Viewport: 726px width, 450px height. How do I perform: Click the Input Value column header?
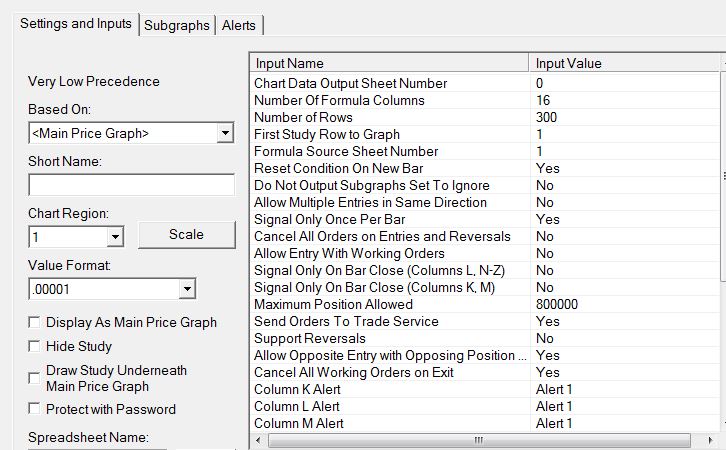click(620, 63)
